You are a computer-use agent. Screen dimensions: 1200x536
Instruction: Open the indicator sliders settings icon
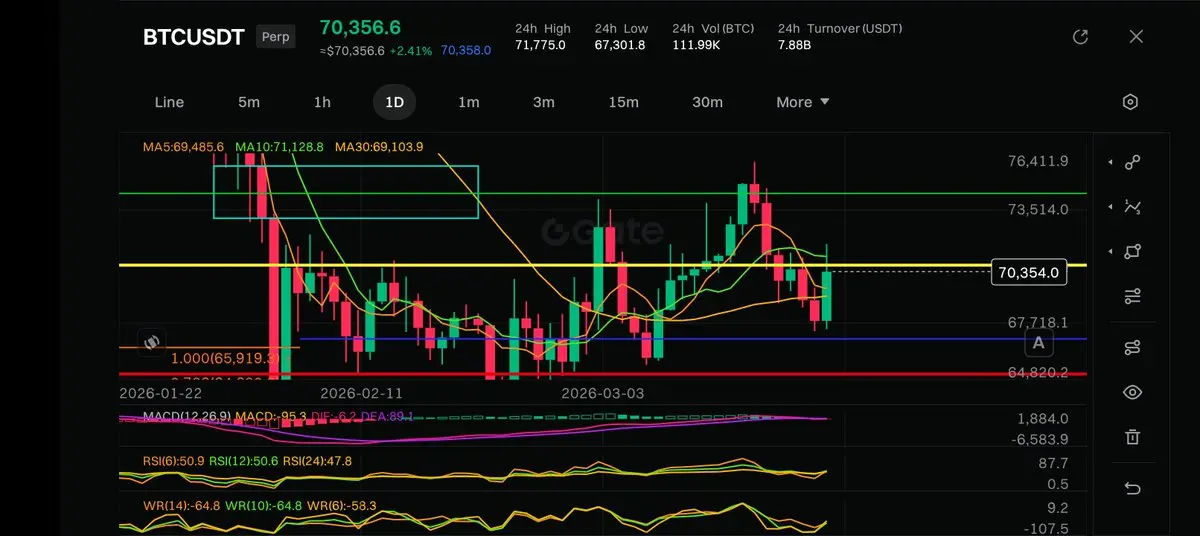point(1132,296)
